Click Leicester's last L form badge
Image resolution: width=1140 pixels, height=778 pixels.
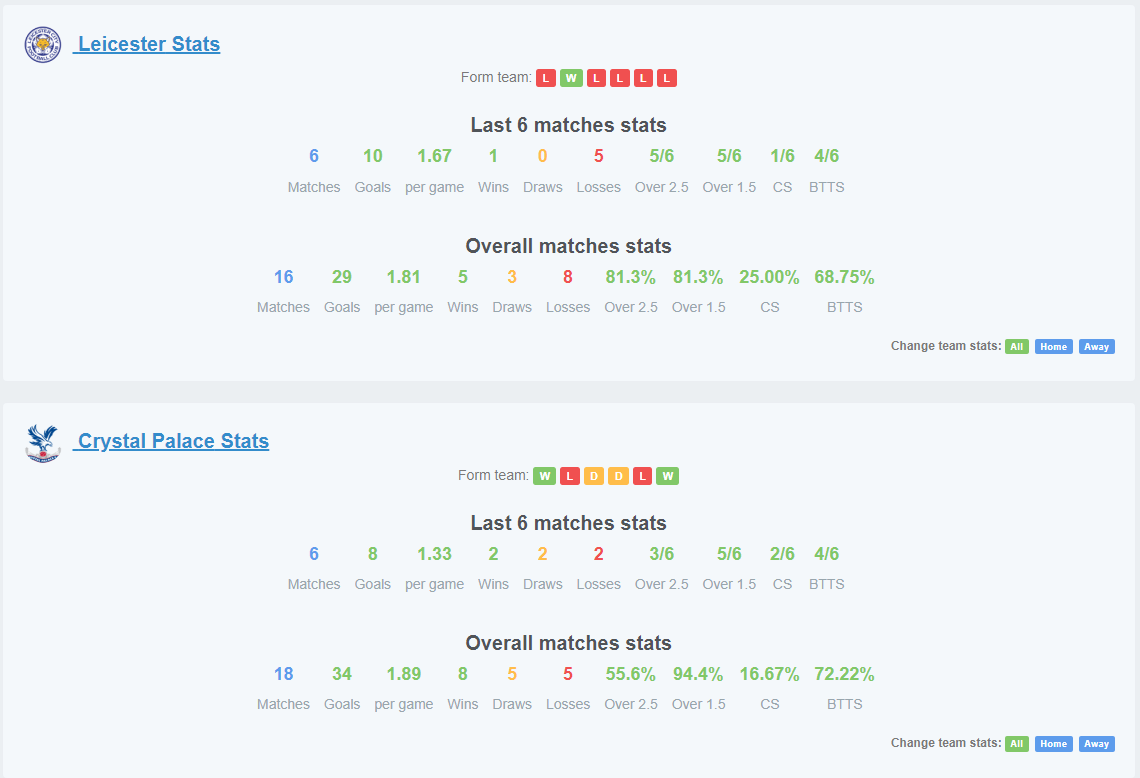[667, 78]
